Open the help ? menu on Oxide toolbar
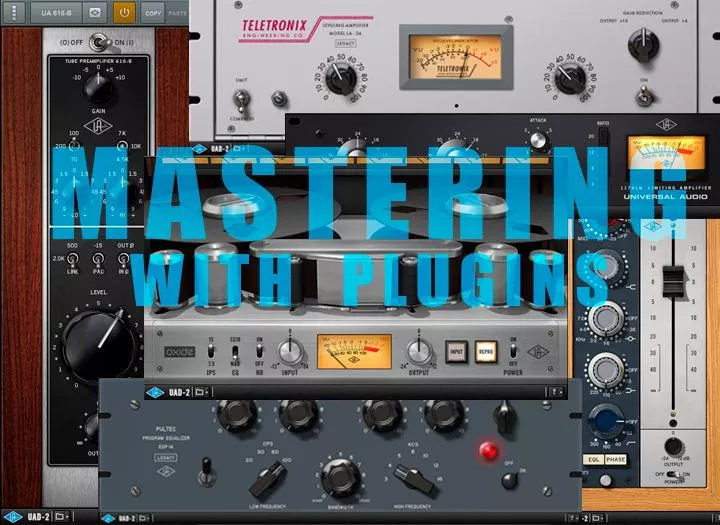Screen dimensions: 720x525 (555, 392)
